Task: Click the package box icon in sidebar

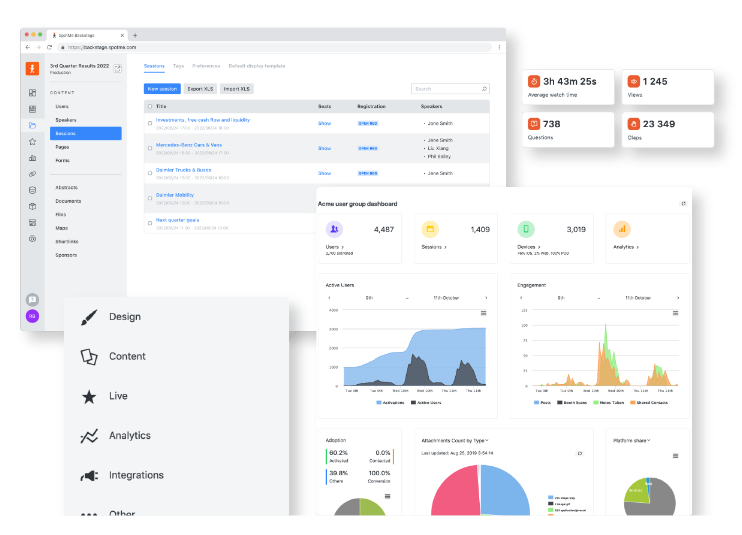Action: (x=32, y=206)
